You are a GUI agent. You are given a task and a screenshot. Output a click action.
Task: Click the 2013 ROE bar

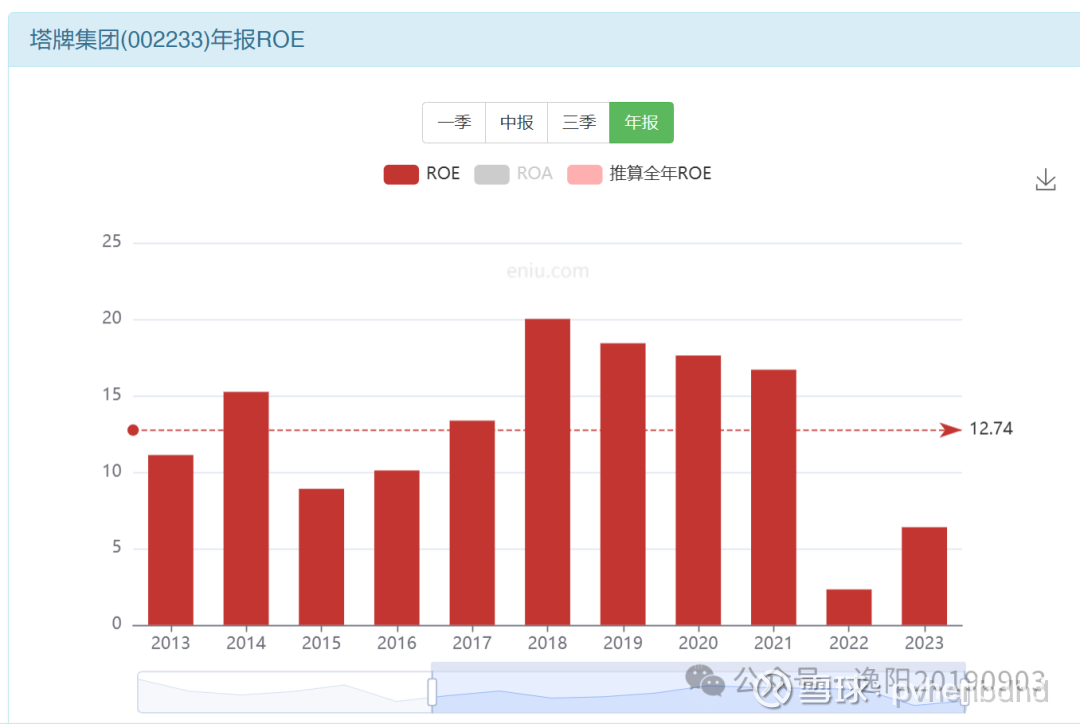click(x=171, y=540)
